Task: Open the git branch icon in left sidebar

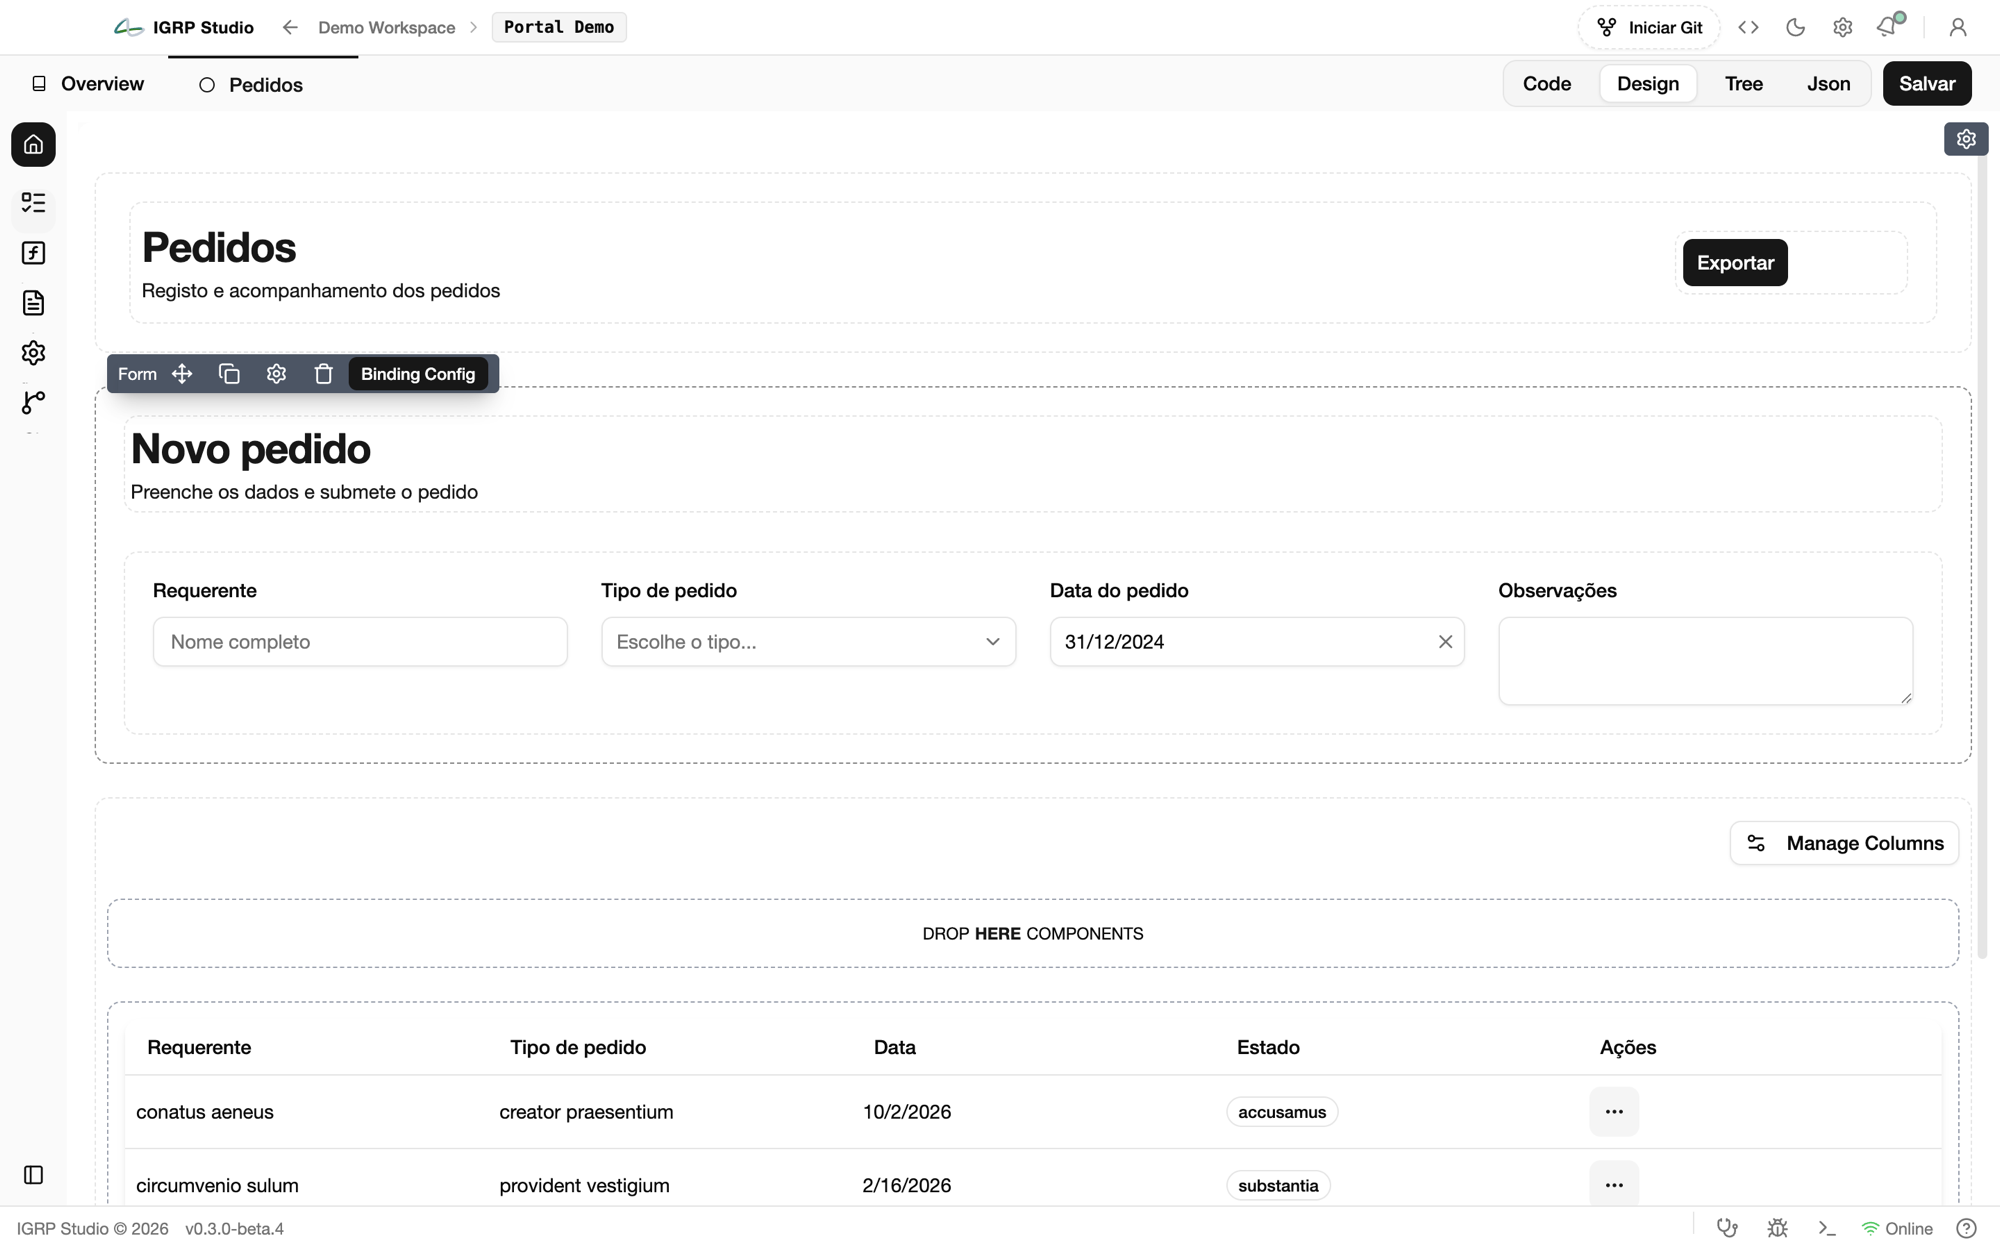Action: point(33,403)
